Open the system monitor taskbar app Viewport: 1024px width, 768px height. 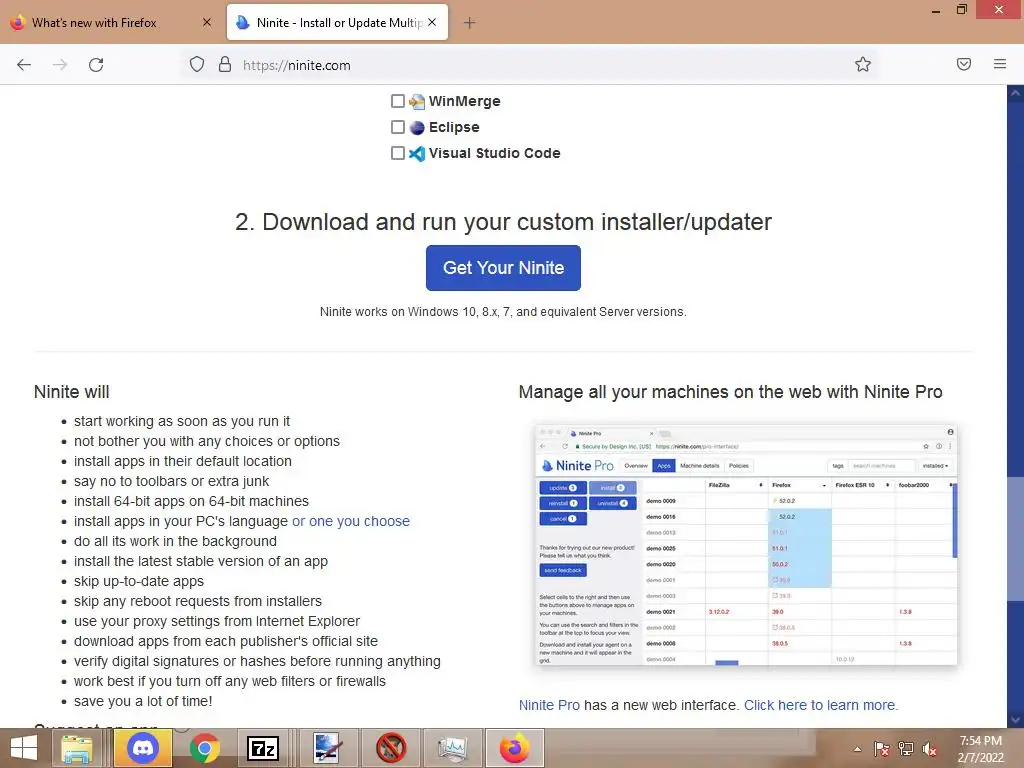tap(453, 748)
